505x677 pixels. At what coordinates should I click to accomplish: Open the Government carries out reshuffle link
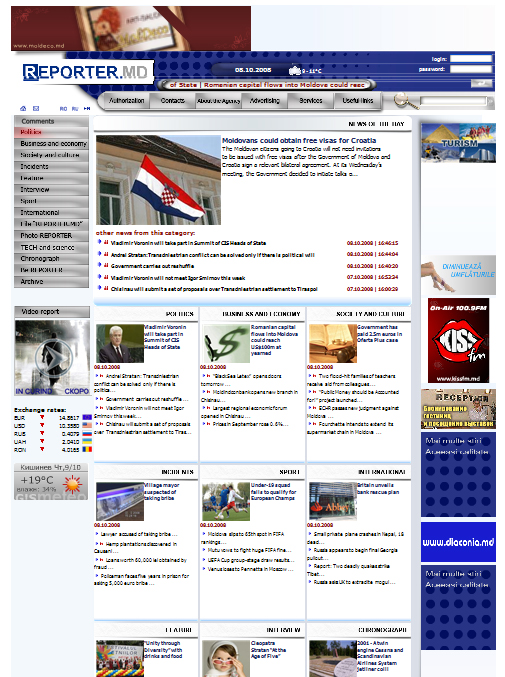pyautogui.click(x=152, y=266)
